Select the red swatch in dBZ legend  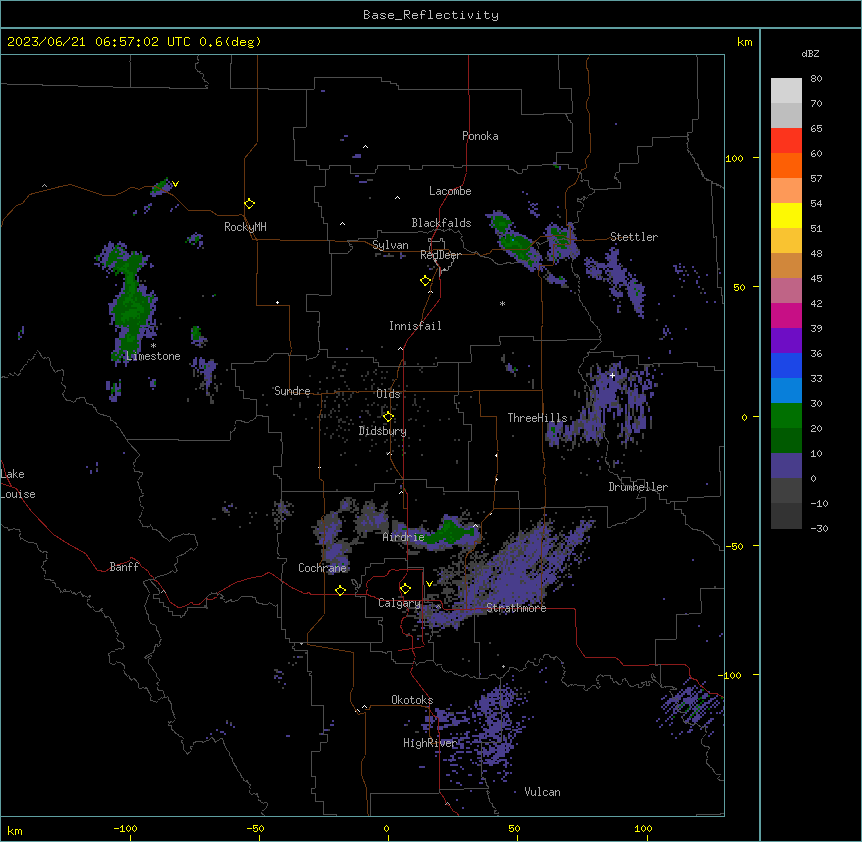tap(786, 141)
